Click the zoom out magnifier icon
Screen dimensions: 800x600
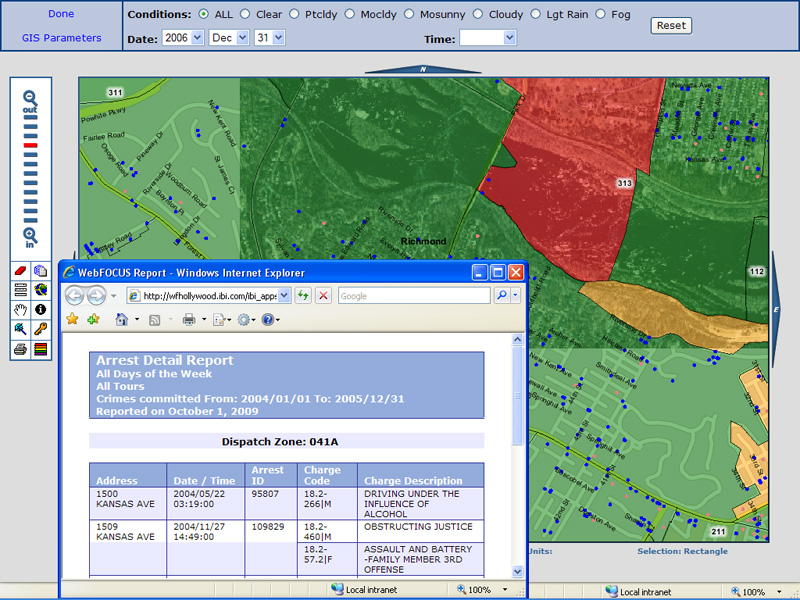30,98
